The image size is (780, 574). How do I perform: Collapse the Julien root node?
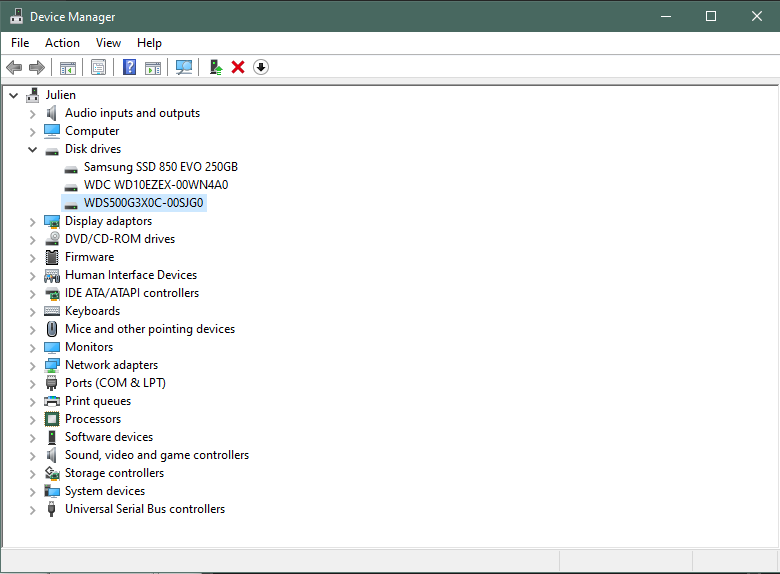point(13,95)
